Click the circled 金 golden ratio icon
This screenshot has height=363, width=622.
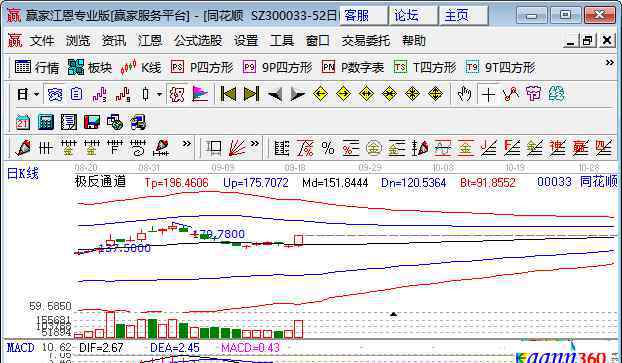(x=373, y=148)
